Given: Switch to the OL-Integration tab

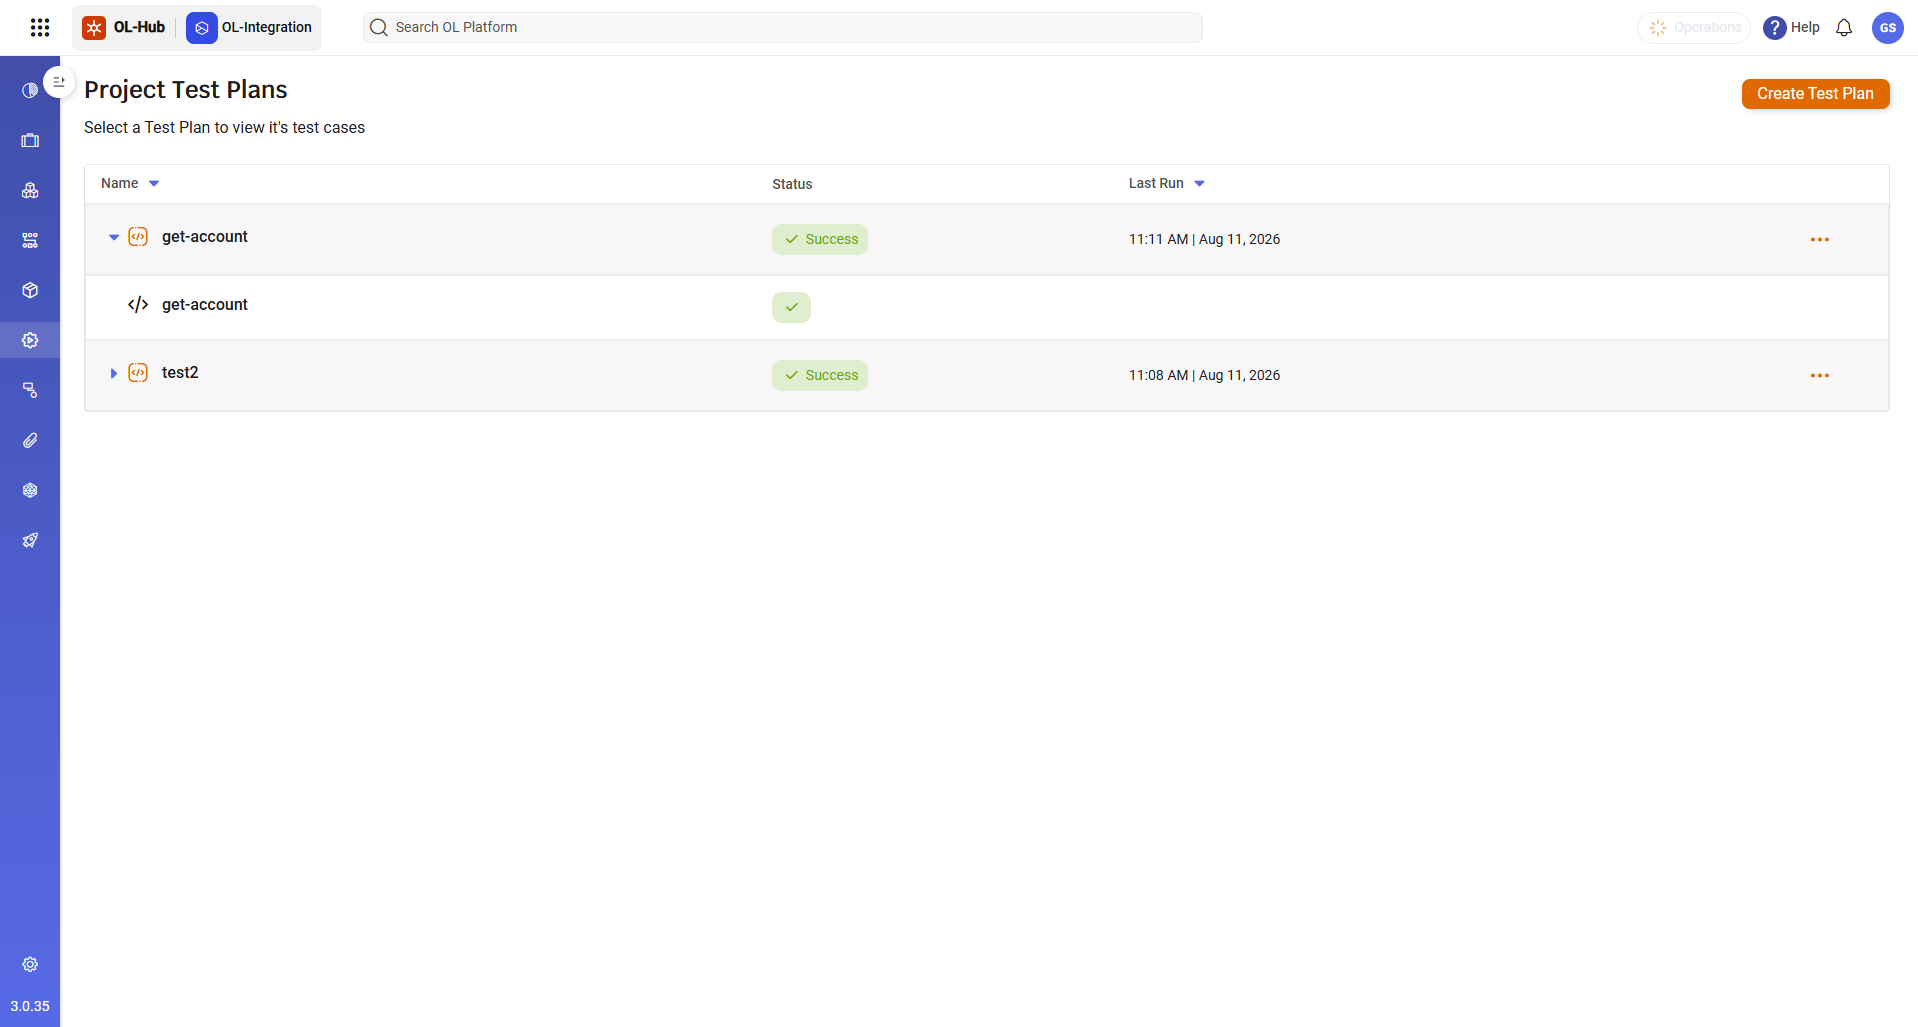Looking at the screenshot, I should click(x=250, y=27).
